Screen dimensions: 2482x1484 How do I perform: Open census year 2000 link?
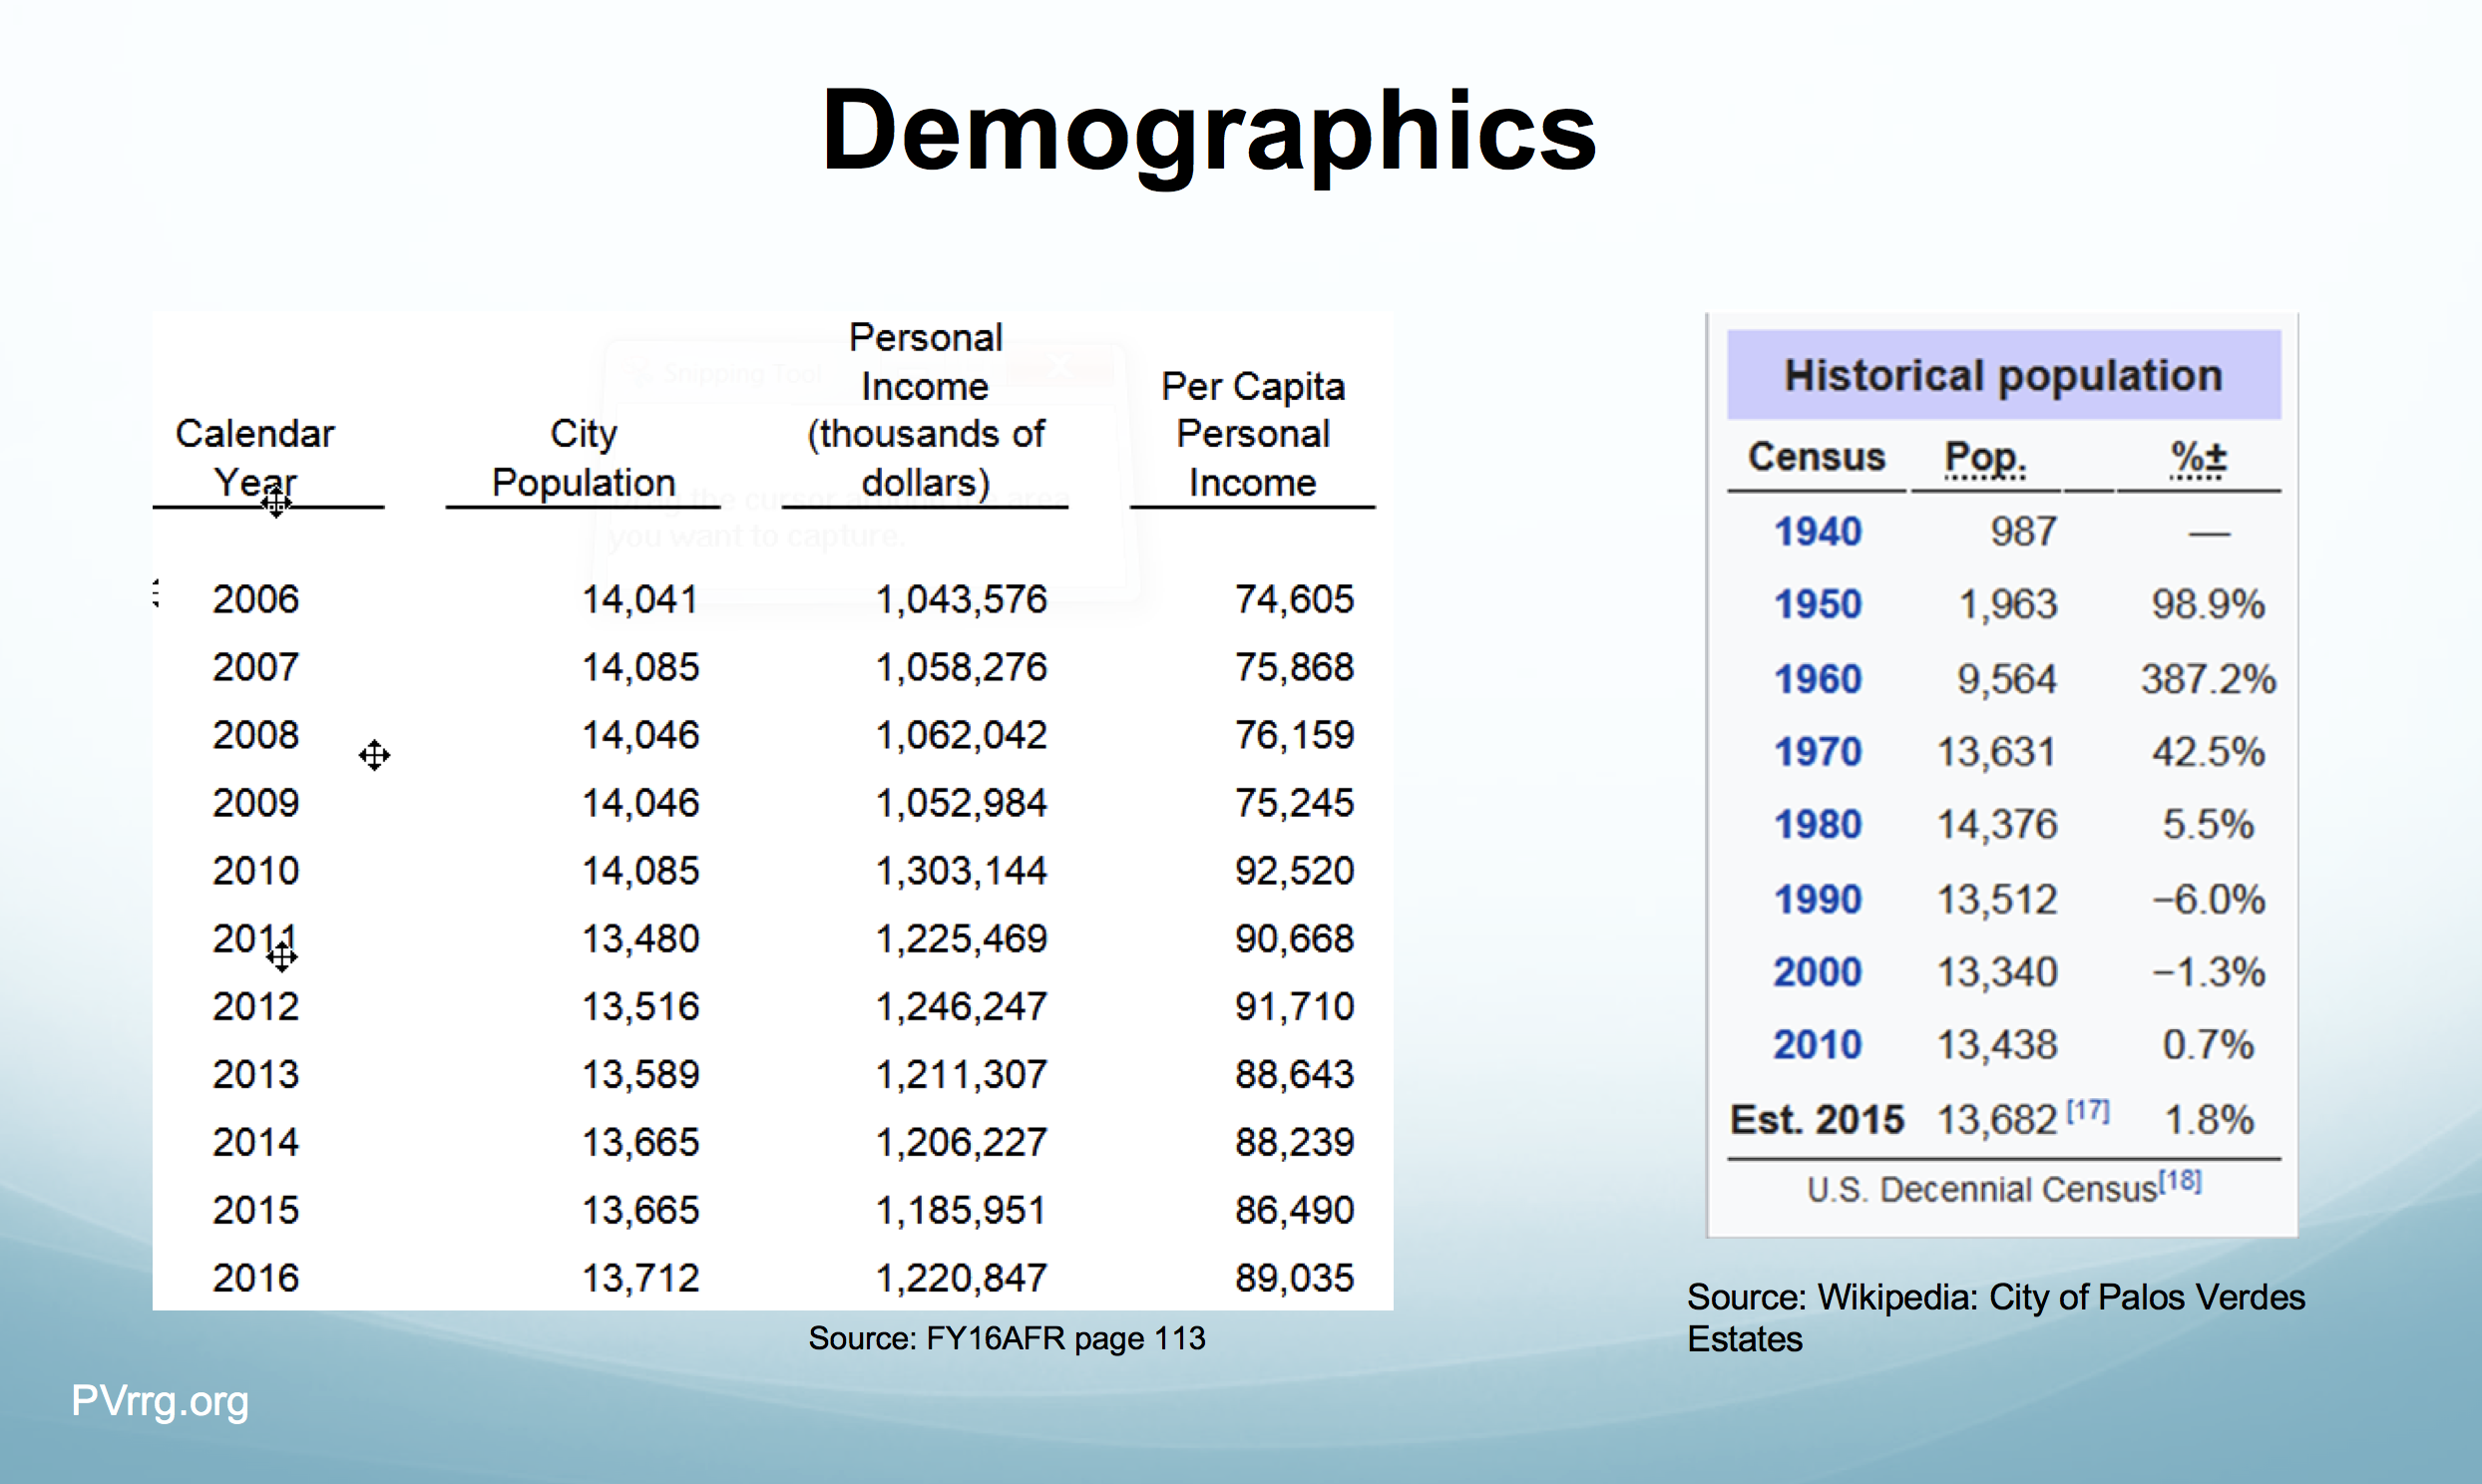1817,972
